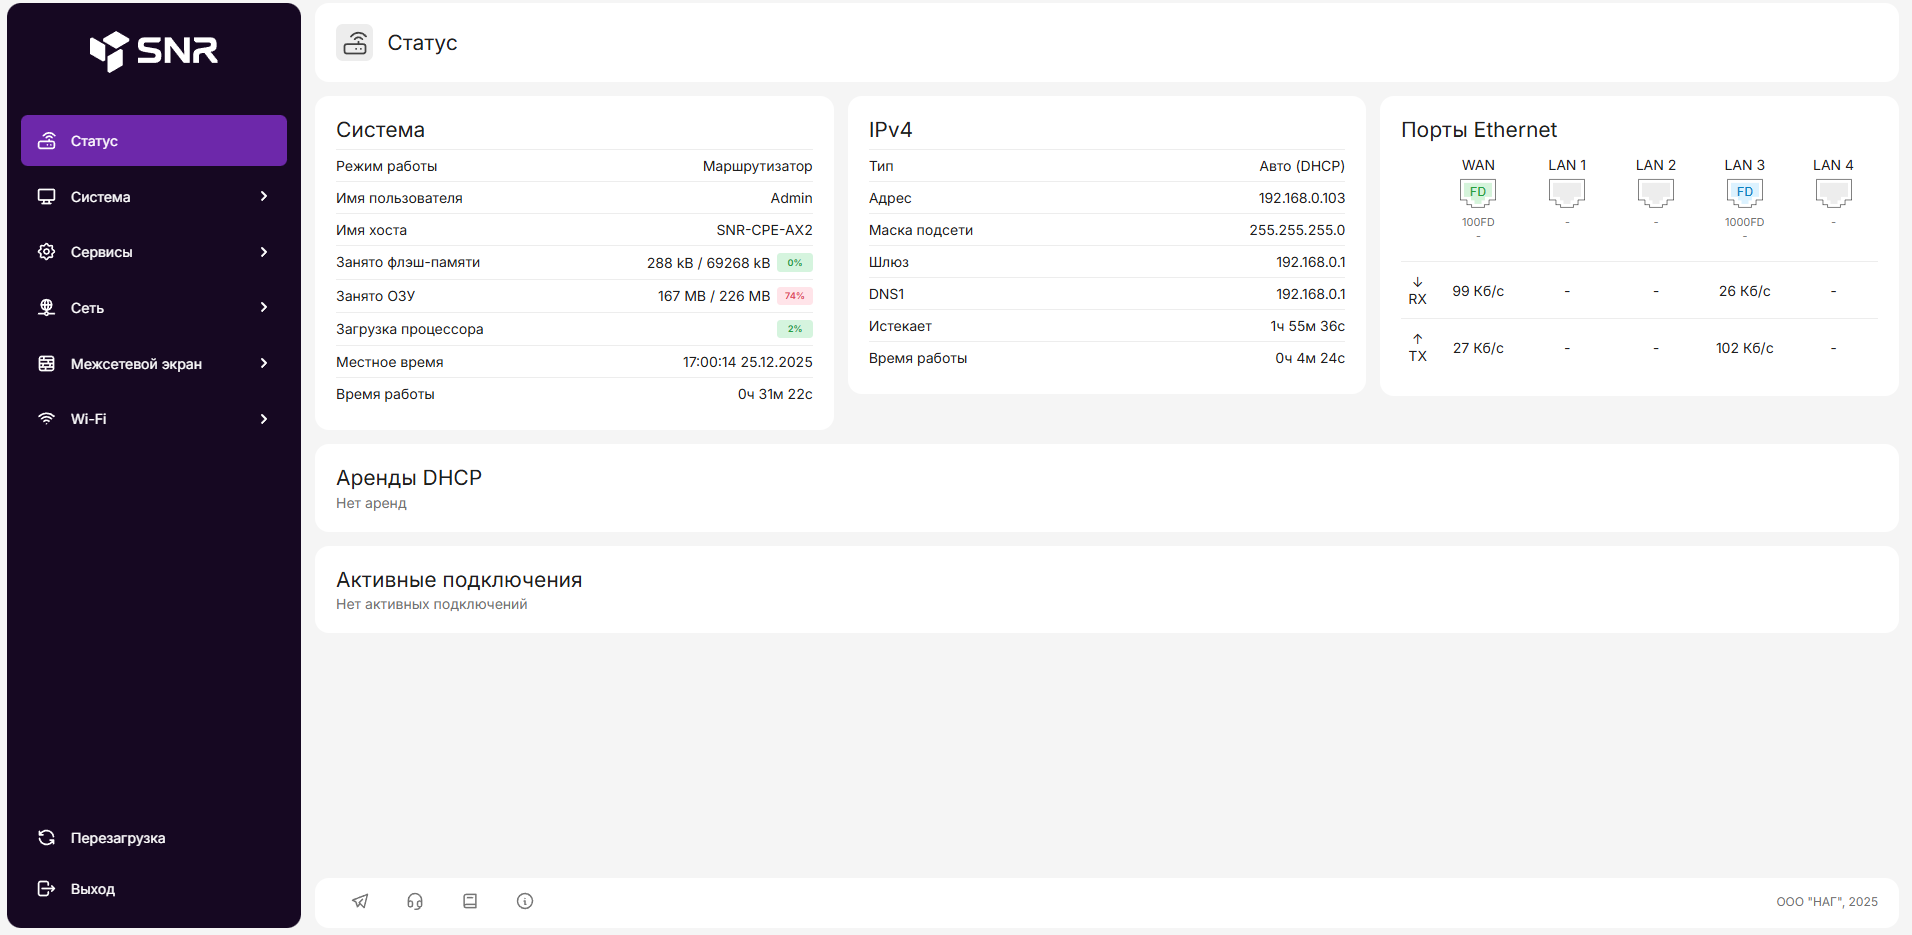Click the LAN 3 port icon
This screenshot has width=1912, height=935.
tap(1744, 192)
